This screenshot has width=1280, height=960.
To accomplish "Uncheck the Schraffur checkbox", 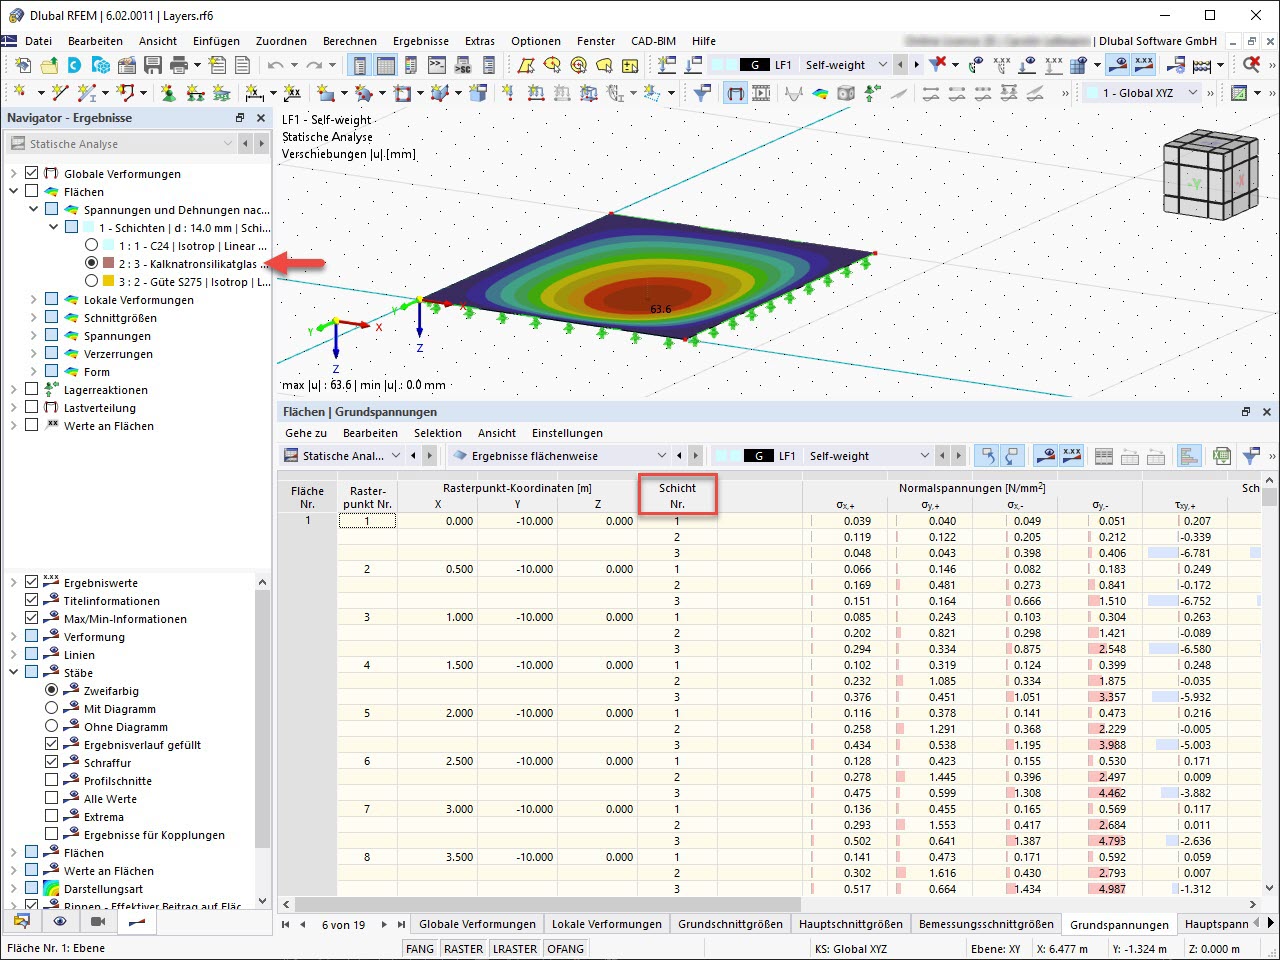I will [x=52, y=763].
